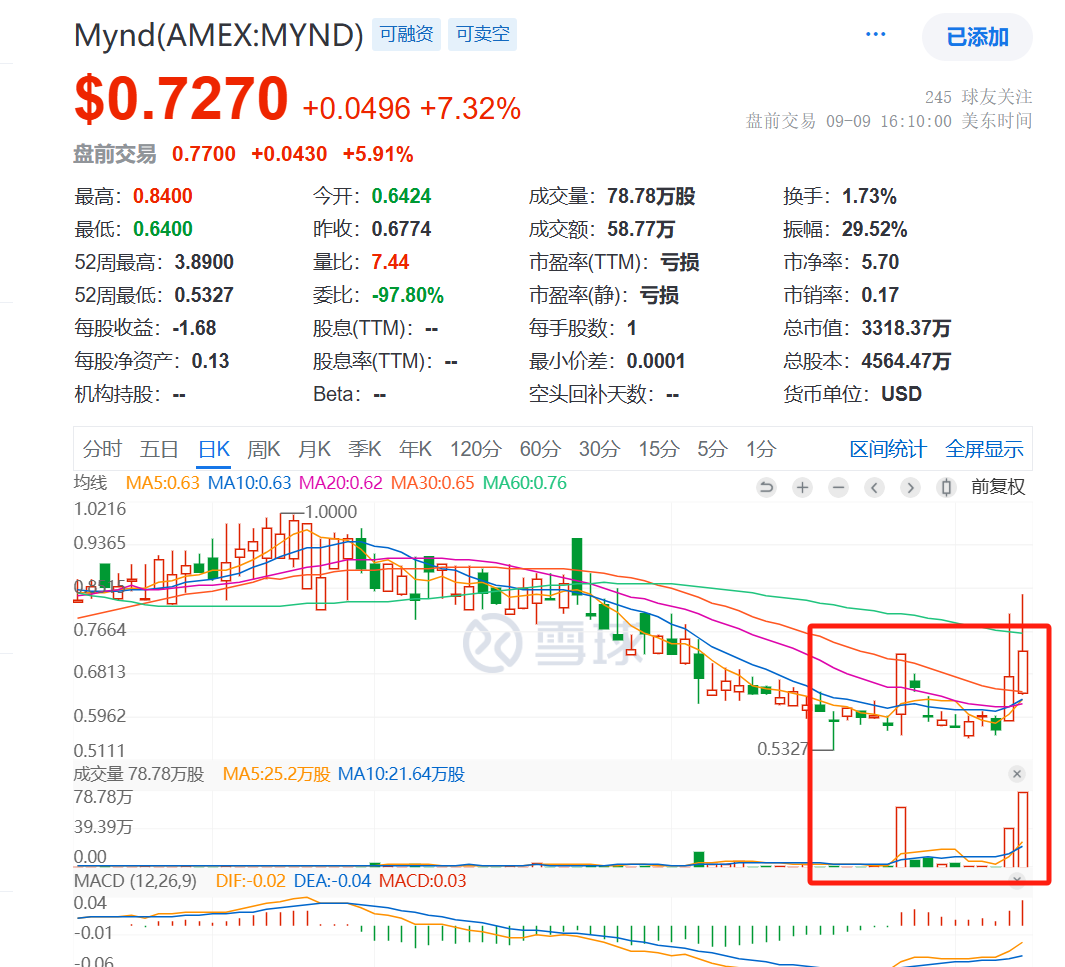This screenshot has width=1065, height=967.
Task: Click the volume MA10:21.64万股 label
Action: [x=401, y=774]
